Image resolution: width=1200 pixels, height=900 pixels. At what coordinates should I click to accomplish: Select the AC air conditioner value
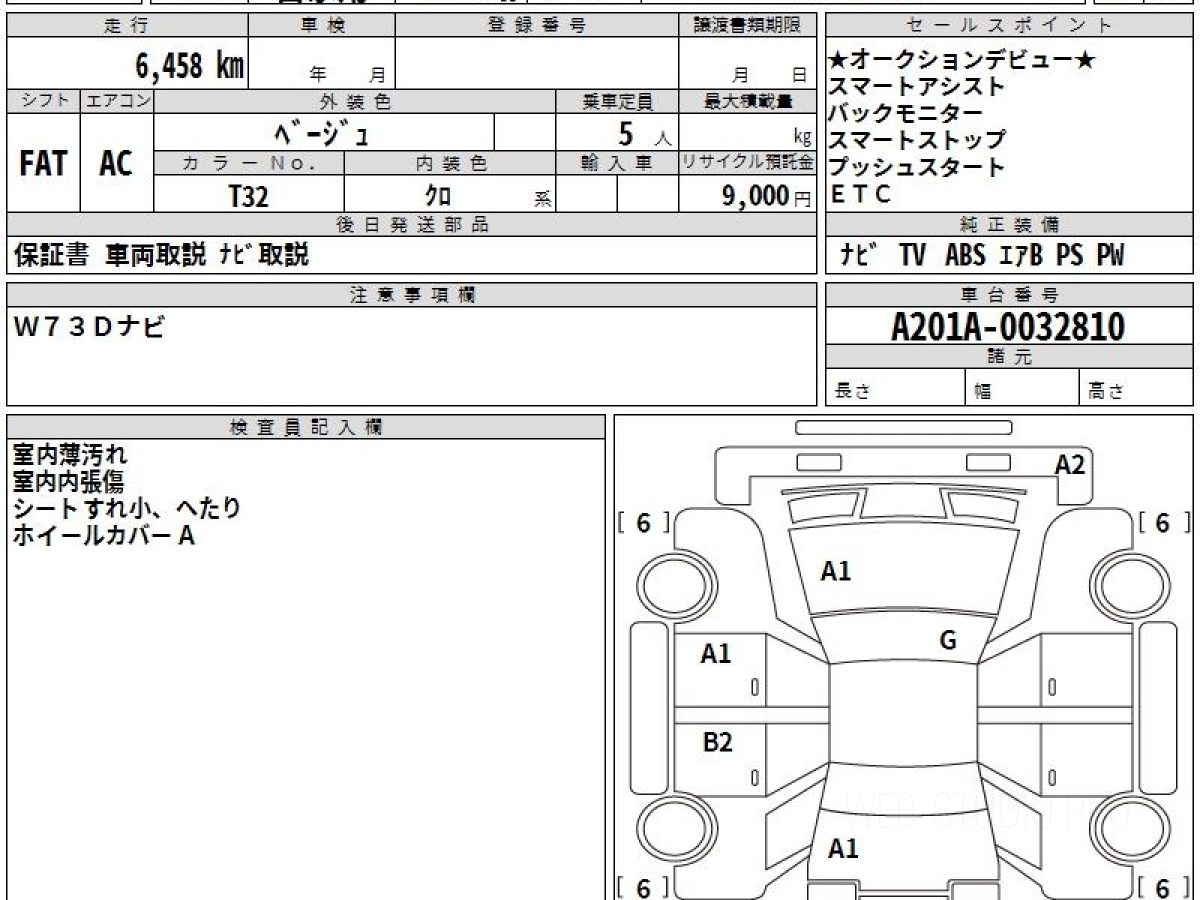117,164
